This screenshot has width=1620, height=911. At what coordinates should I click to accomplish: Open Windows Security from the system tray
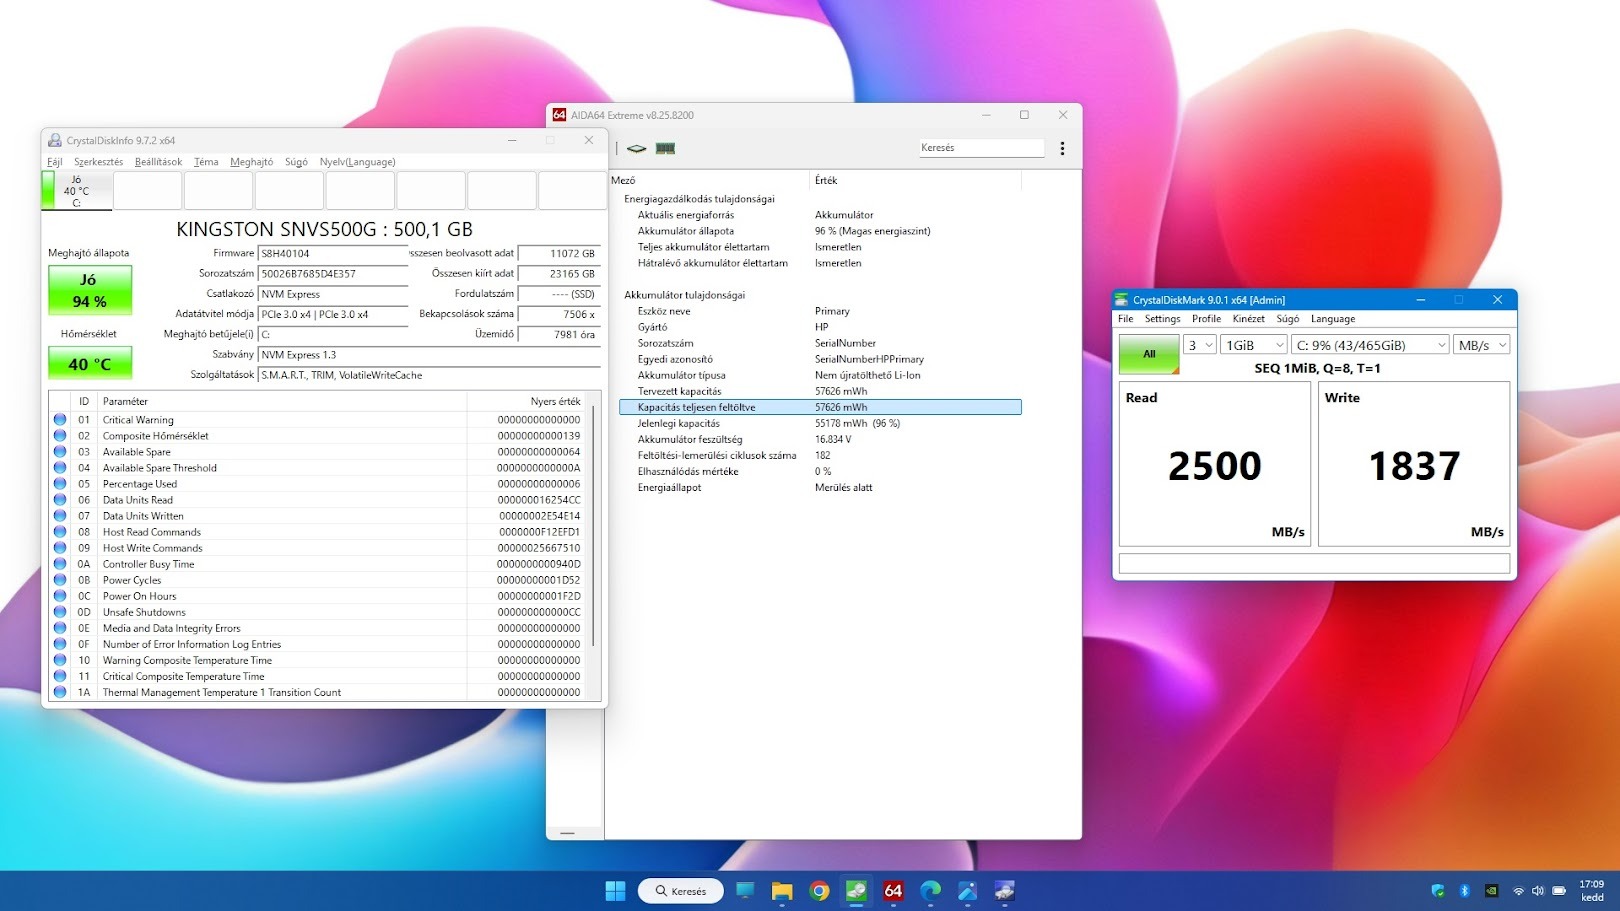tap(1438, 891)
